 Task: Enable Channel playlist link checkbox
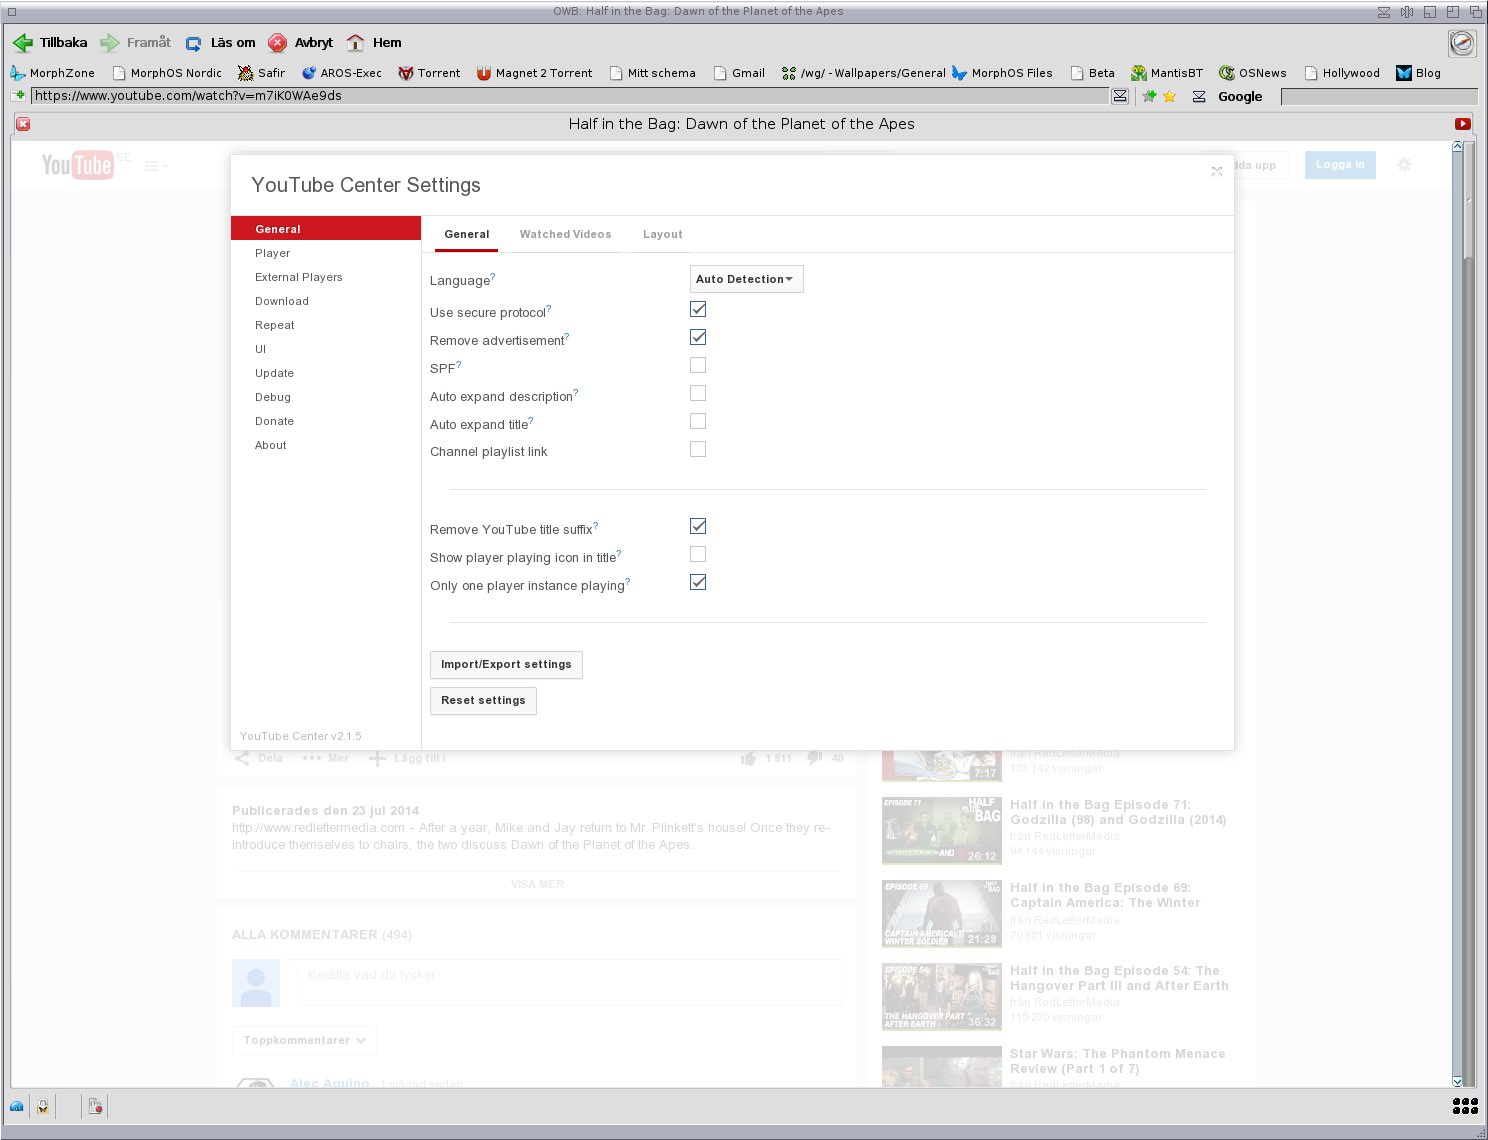click(x=698, y=449)
